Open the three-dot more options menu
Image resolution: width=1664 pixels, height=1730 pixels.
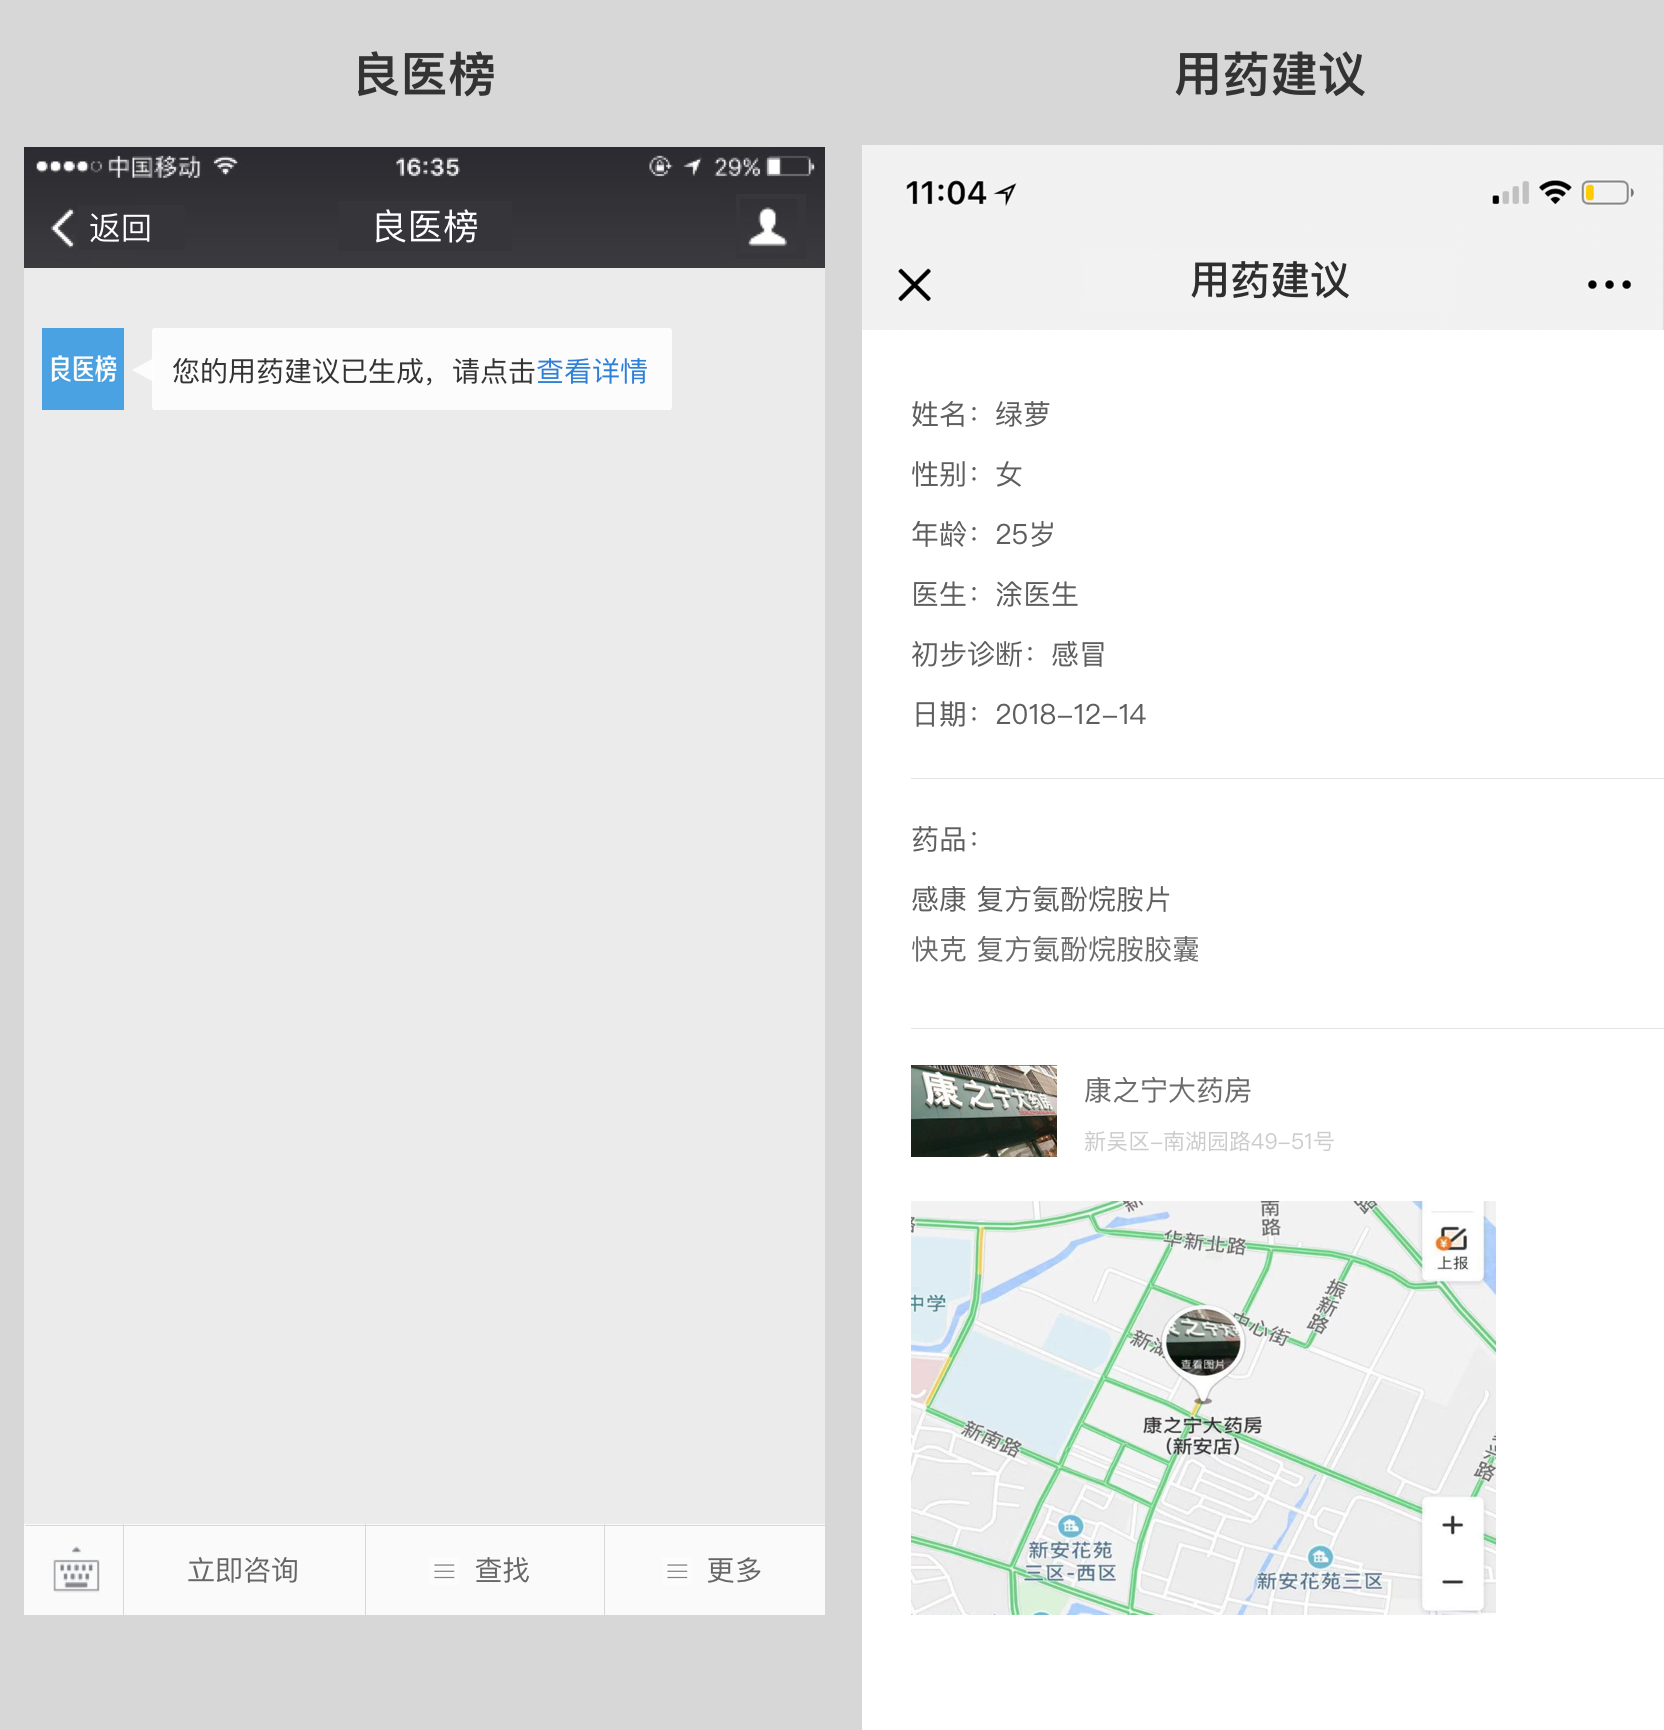[1608, 285]
